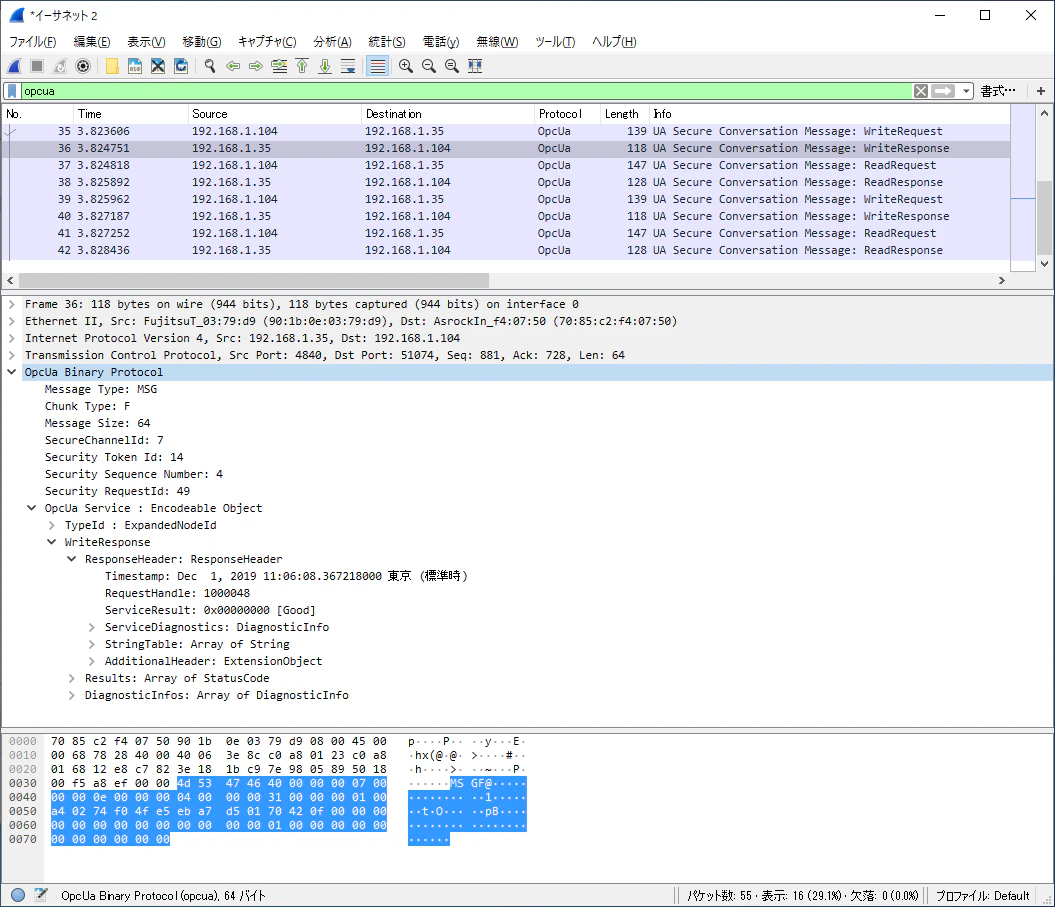Jump to the first packet

pyautogui.click(x=302, y=66)
